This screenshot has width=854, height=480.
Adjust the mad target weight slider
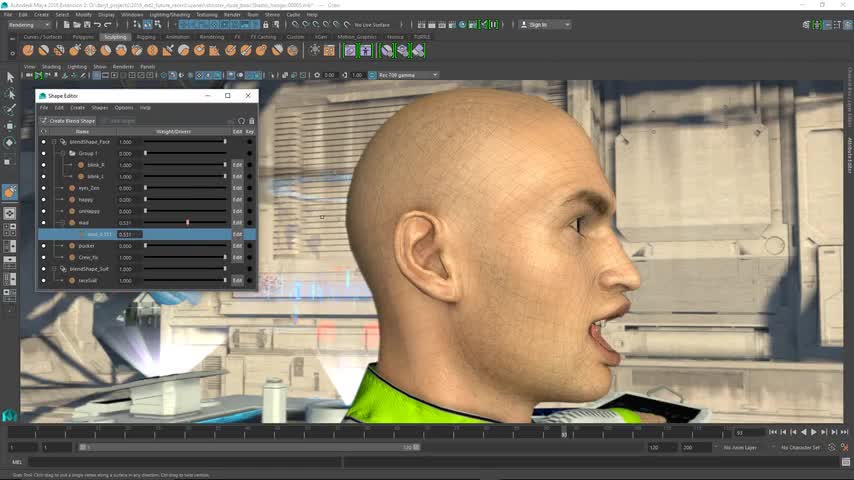click(x=187, y=223)
